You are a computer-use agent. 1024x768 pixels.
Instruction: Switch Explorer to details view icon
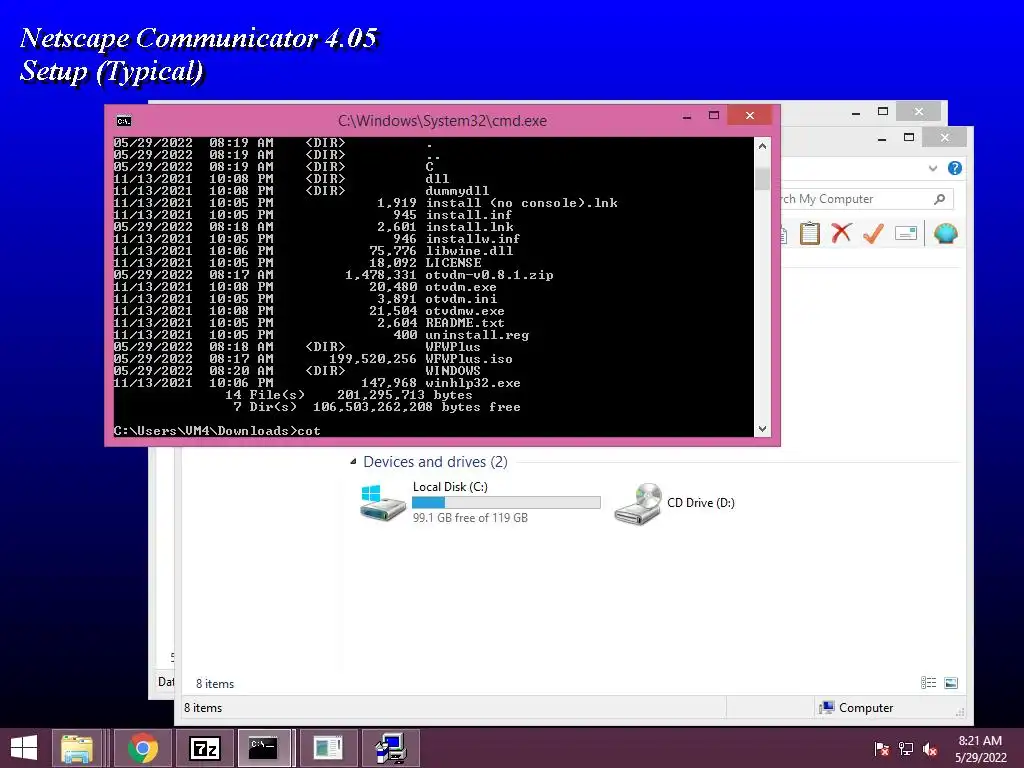928,683
